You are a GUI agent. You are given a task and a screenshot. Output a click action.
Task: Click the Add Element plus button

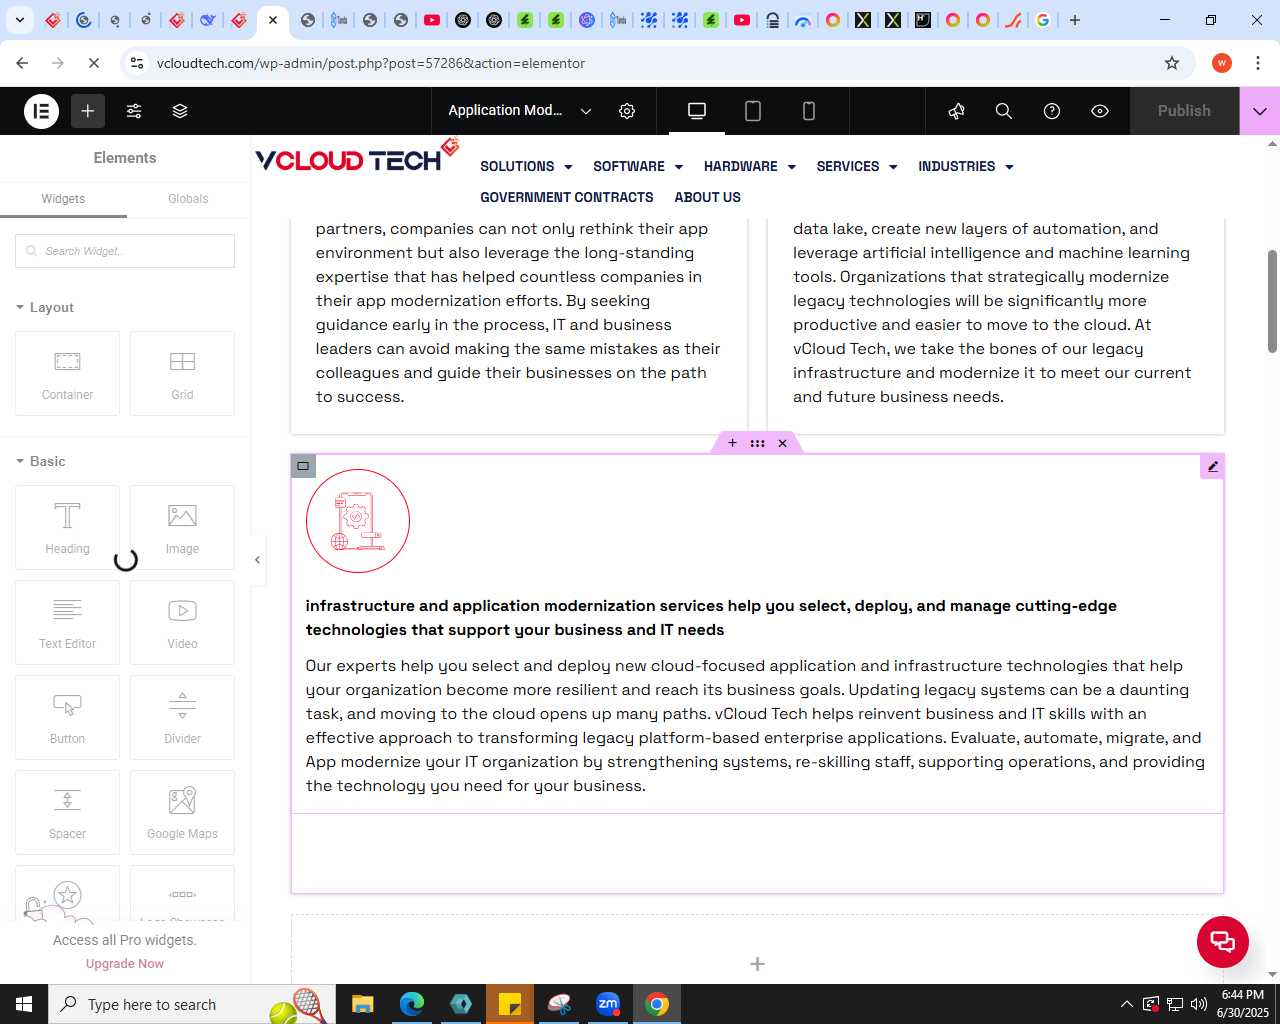[88, 111]
